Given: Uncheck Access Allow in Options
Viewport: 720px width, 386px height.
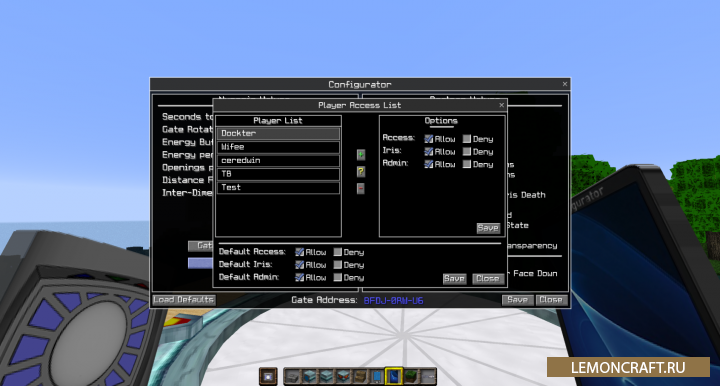Looking at the screenshot, I should pos(428,139).
